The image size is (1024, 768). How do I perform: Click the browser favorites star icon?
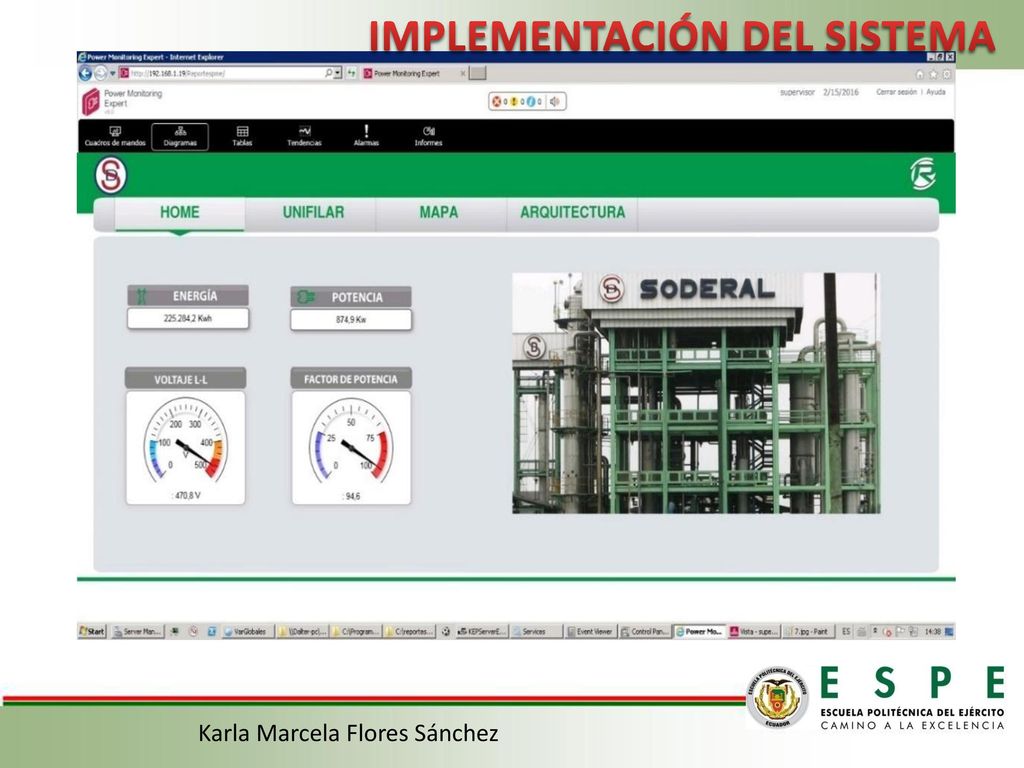point(933,74)
